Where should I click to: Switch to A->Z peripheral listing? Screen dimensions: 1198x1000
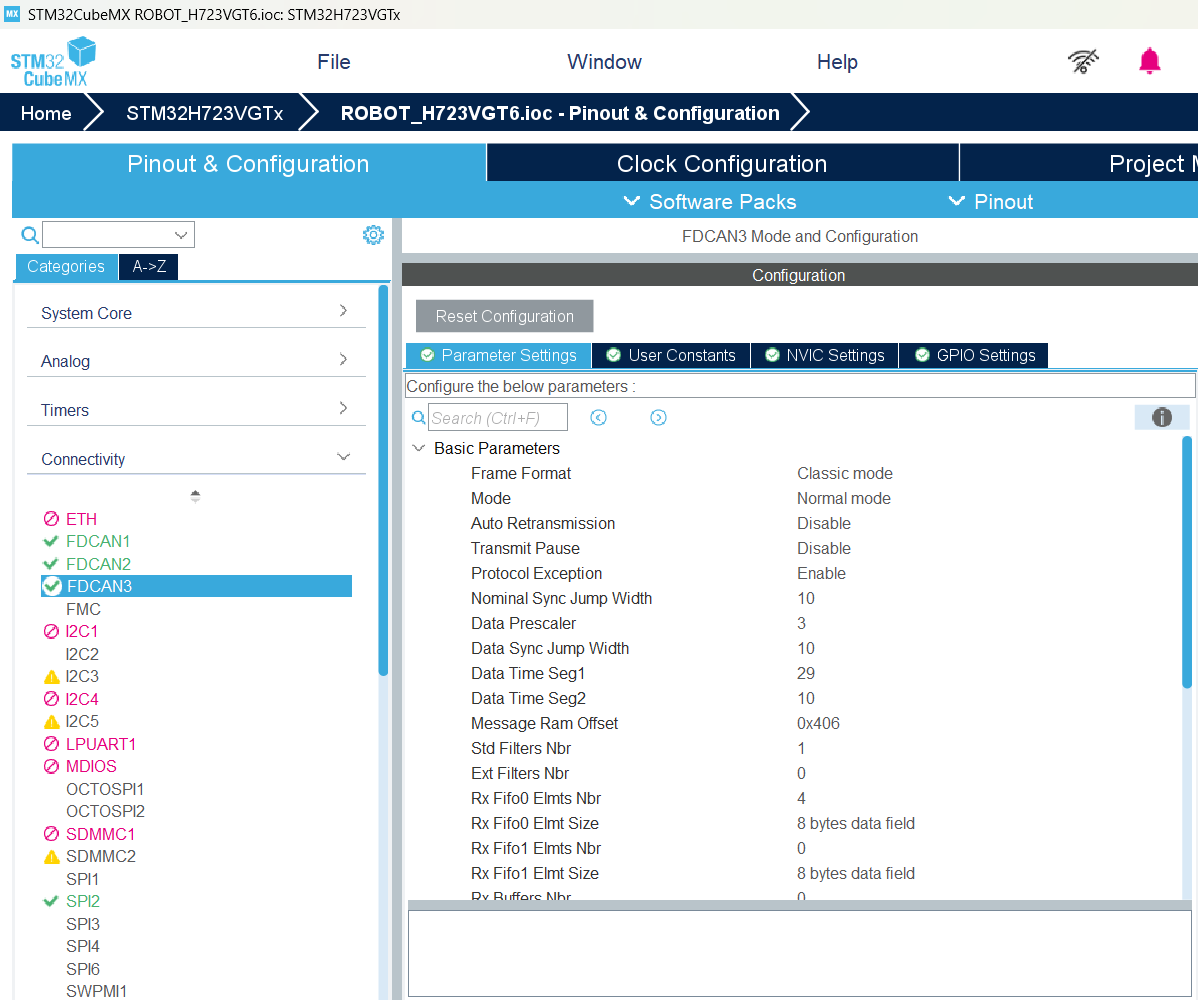coord(149,267)
